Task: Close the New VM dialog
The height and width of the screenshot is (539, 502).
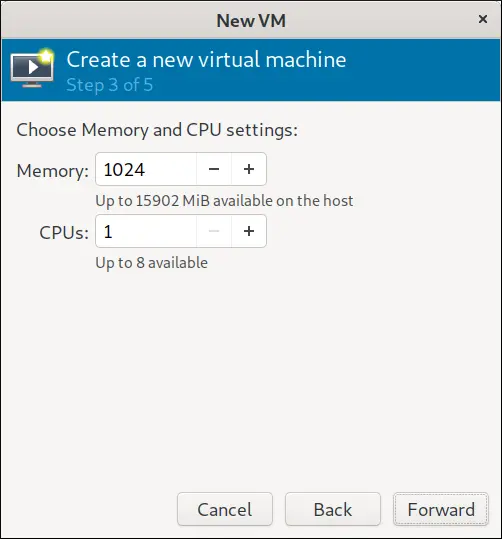Action: click(483, 19)
